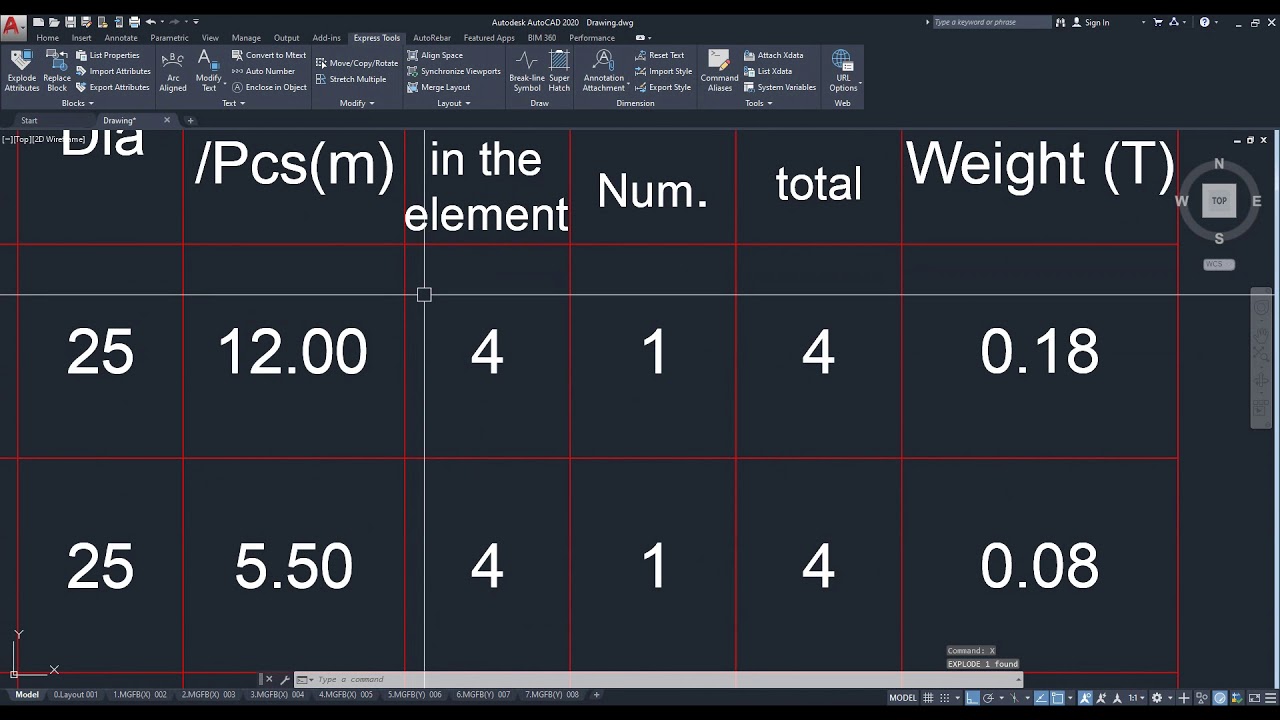
Task: Switch to the 3.MGFB(X) 004 layout tab
Action: [x=277, y=695]
